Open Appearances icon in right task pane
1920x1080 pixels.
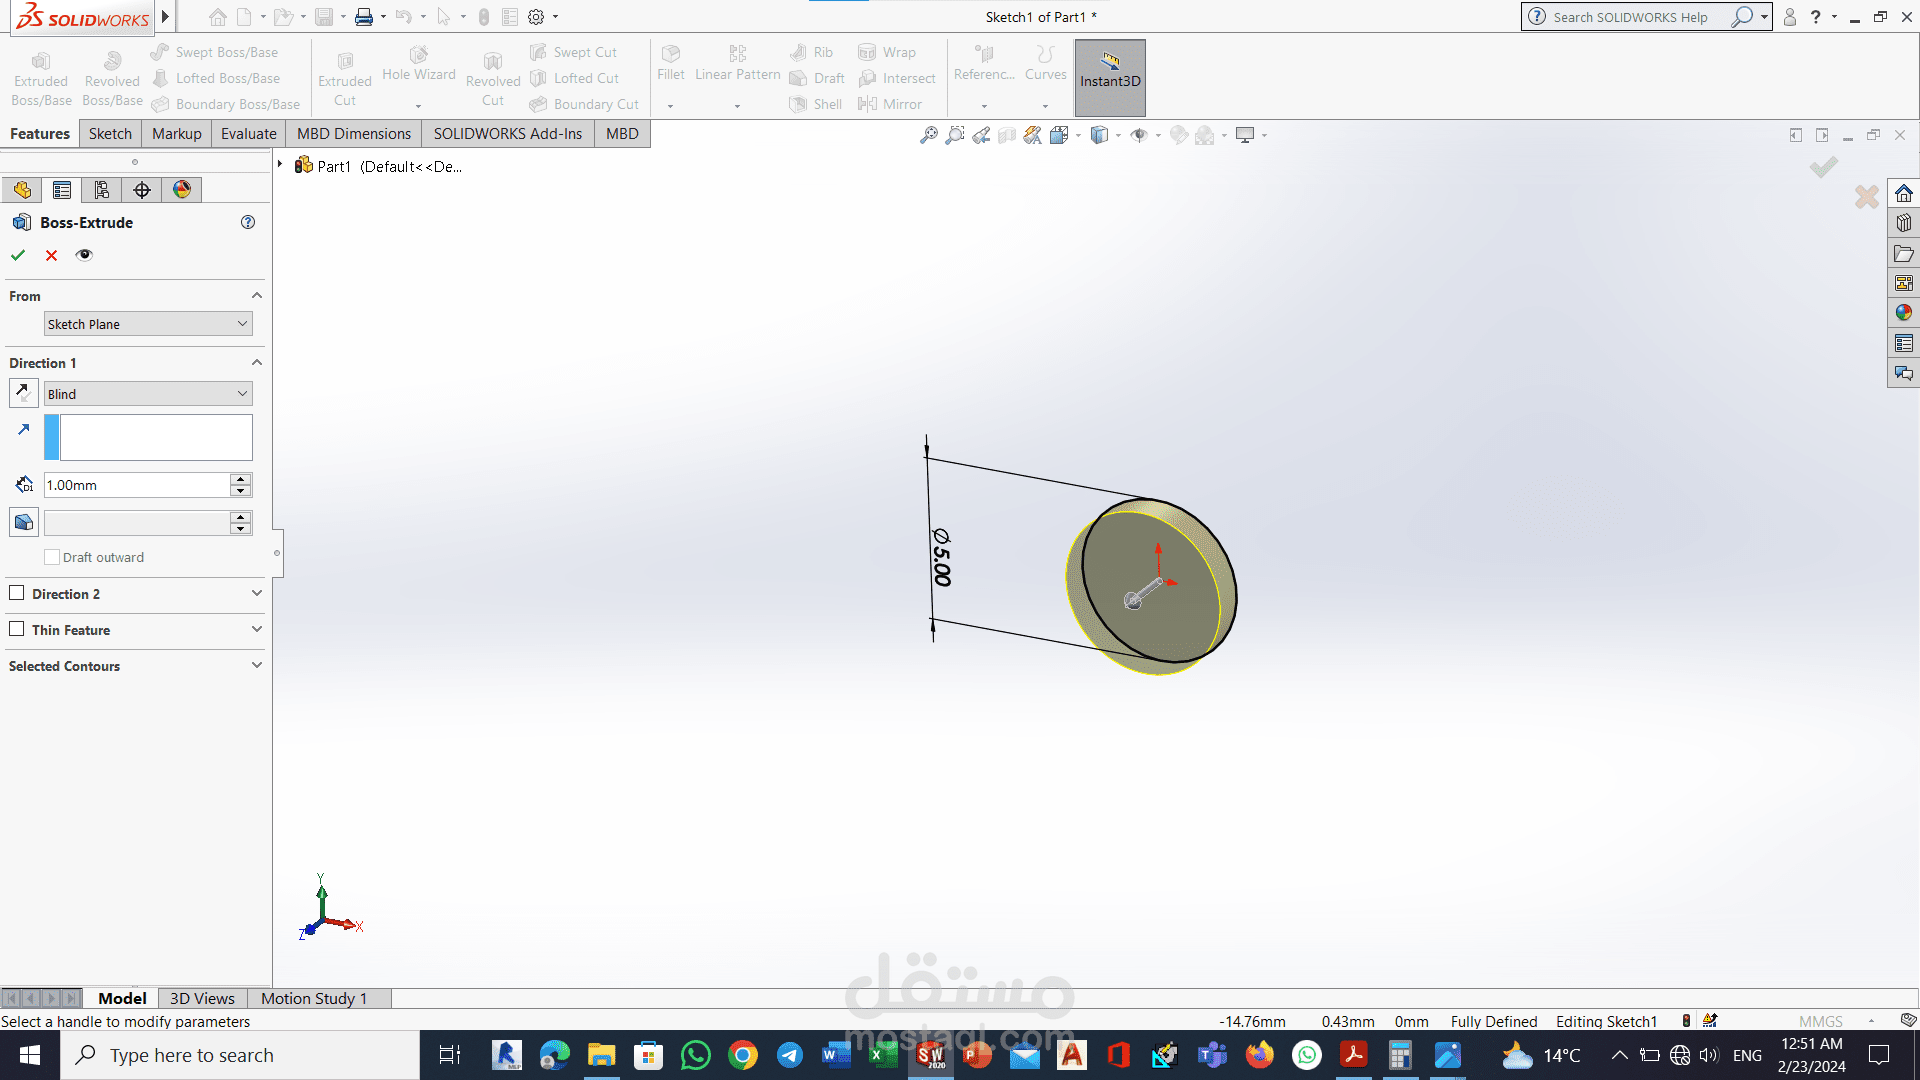click(x=1903, y=313)
